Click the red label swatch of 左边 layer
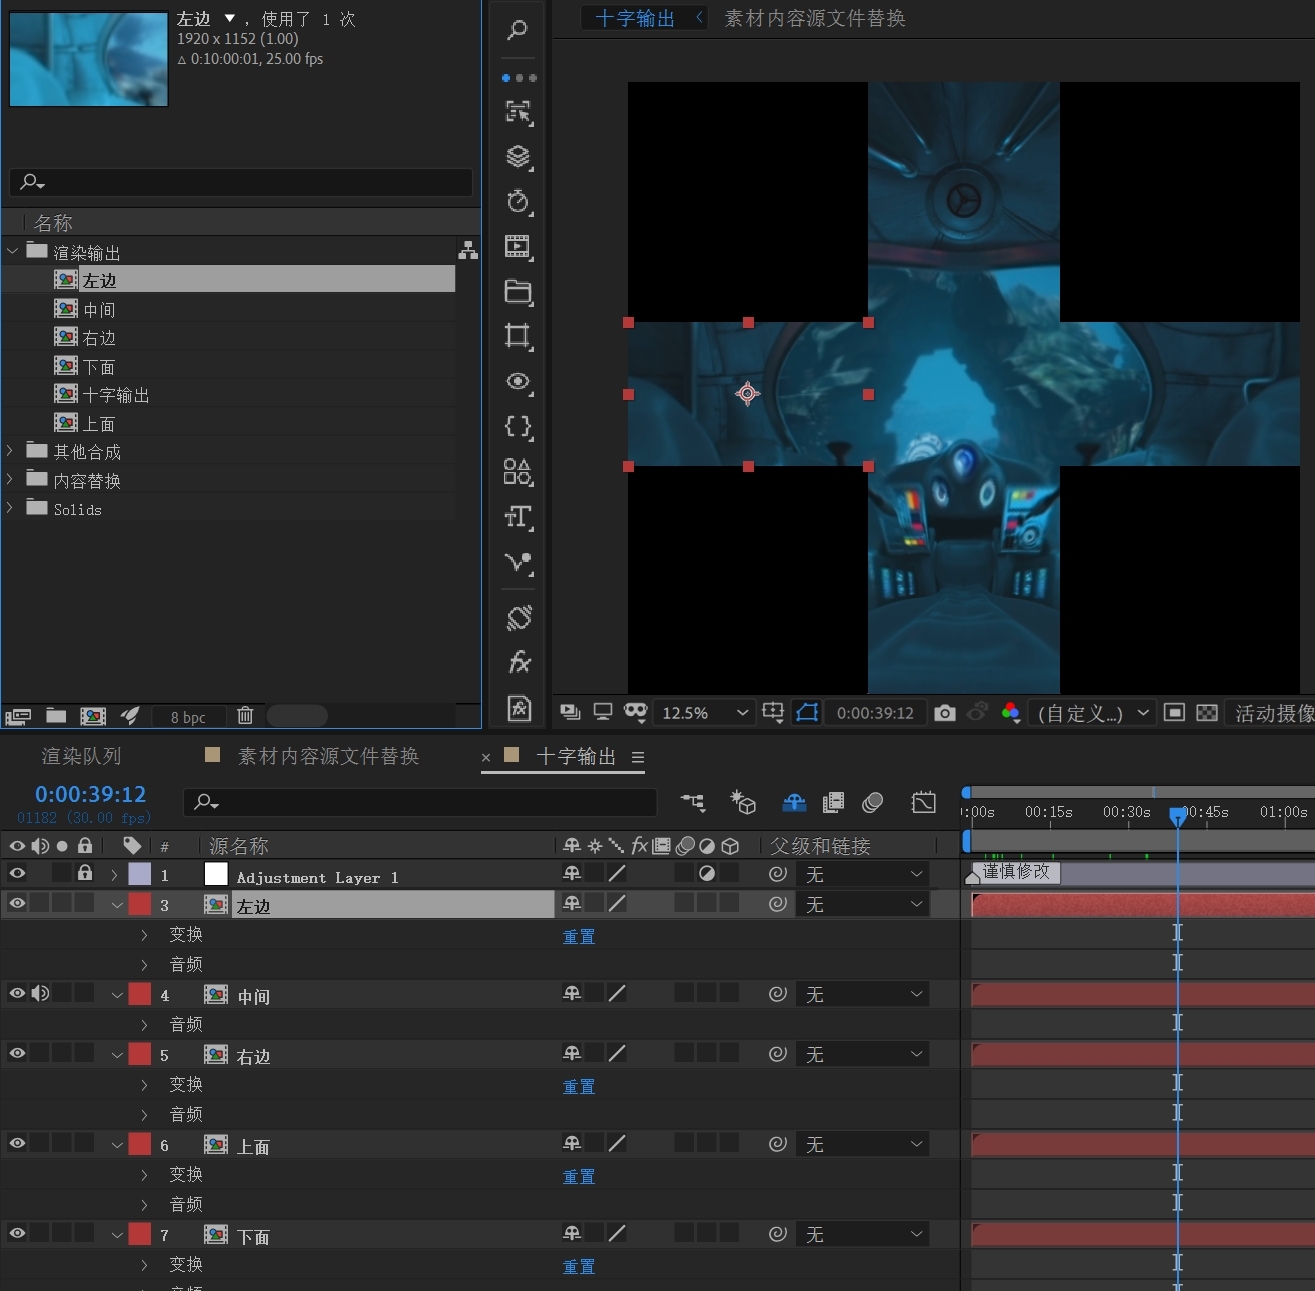 point(140,904)
